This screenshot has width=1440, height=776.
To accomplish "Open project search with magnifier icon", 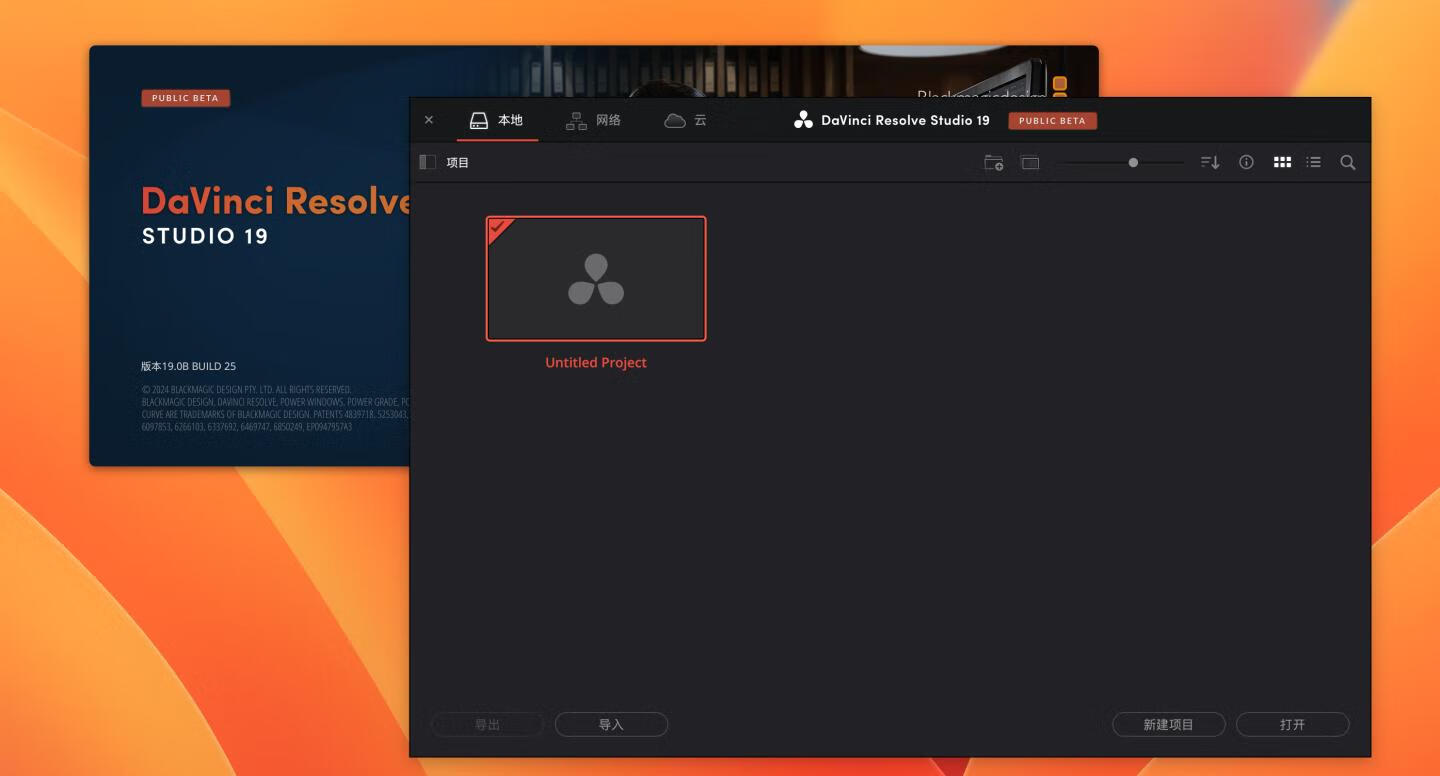I will 1348,162.
